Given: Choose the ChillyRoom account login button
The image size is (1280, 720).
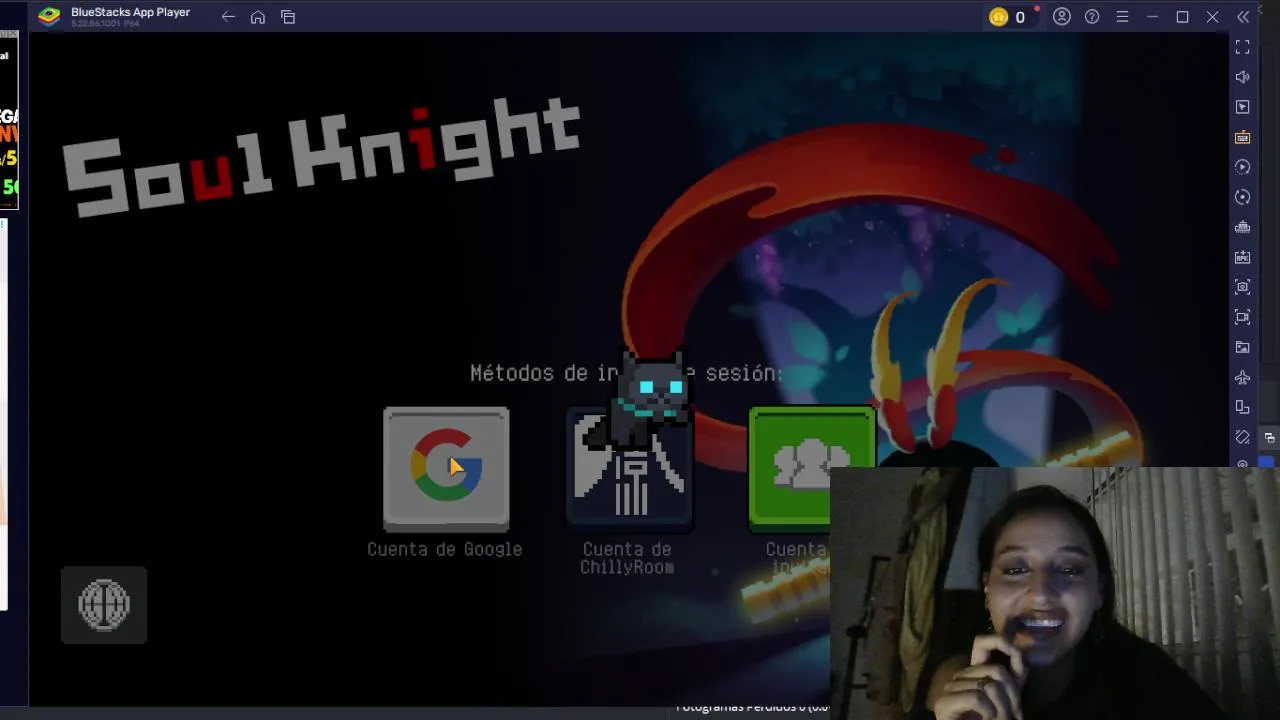Looking at the screenshot, I should click(x=629, y=468).
